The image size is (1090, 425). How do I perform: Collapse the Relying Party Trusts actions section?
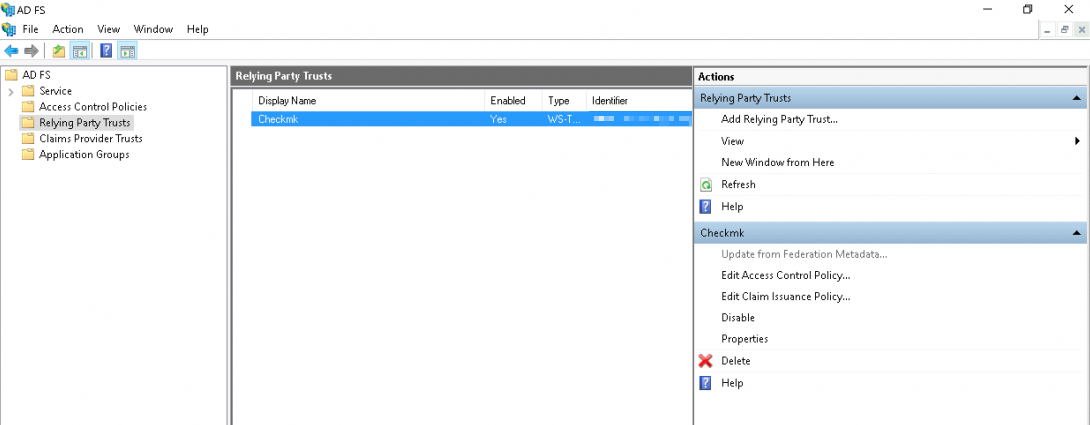click(1076, 98)
